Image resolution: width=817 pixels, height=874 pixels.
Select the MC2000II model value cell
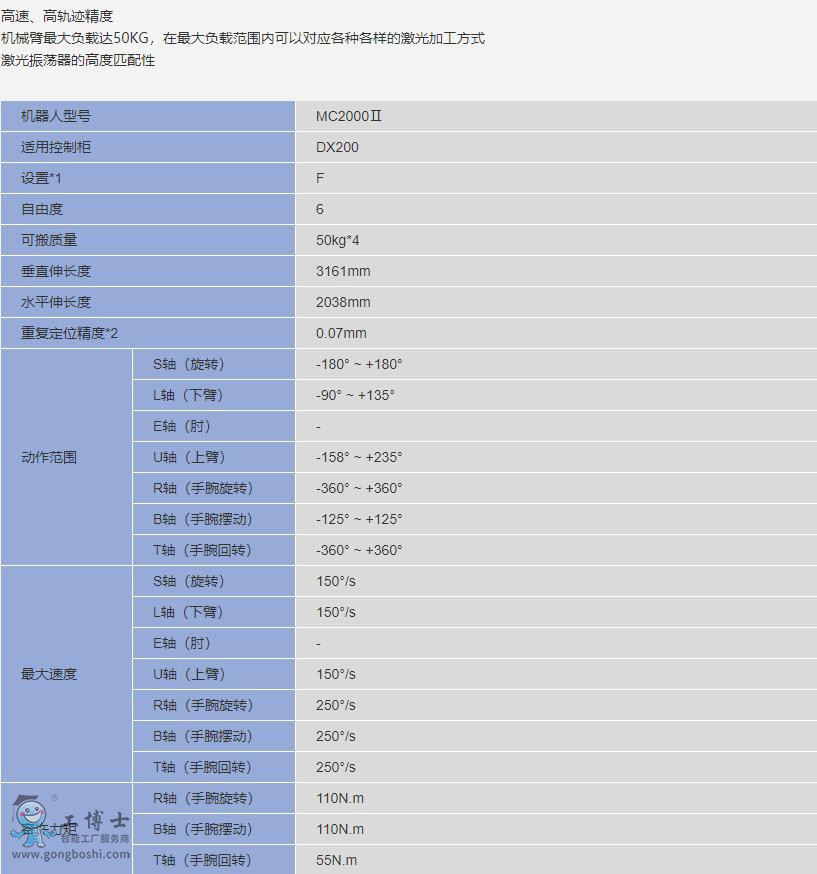pyautogui.click(x=349, y=116)
